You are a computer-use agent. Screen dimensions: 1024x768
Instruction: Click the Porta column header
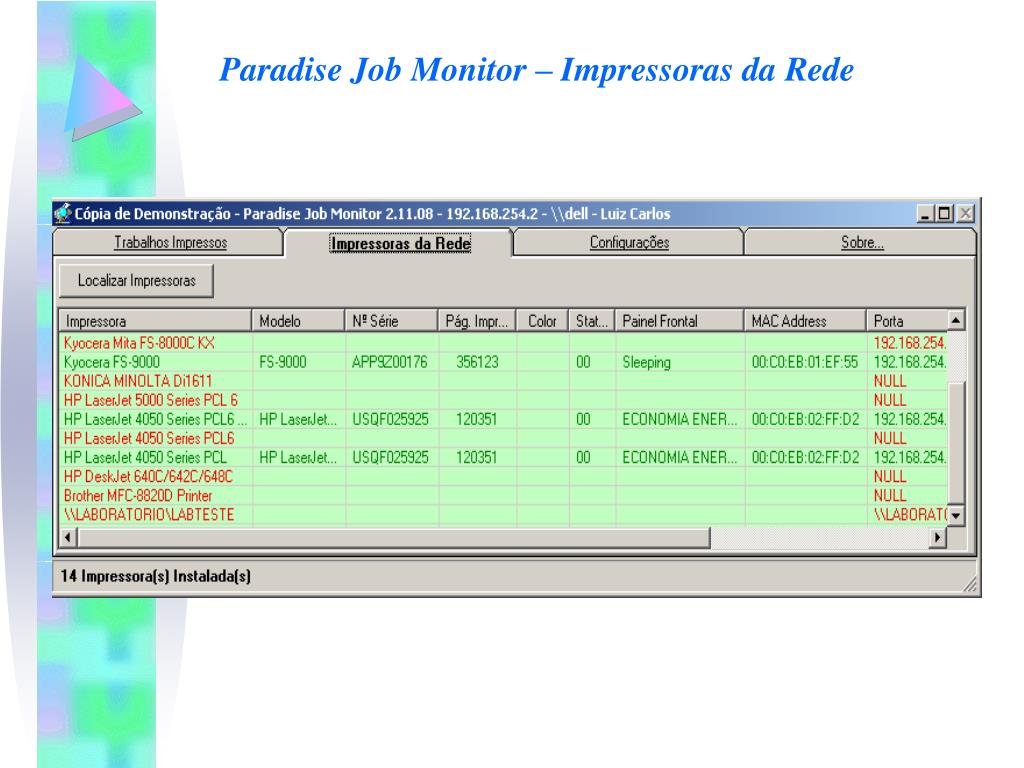point(907,321)
